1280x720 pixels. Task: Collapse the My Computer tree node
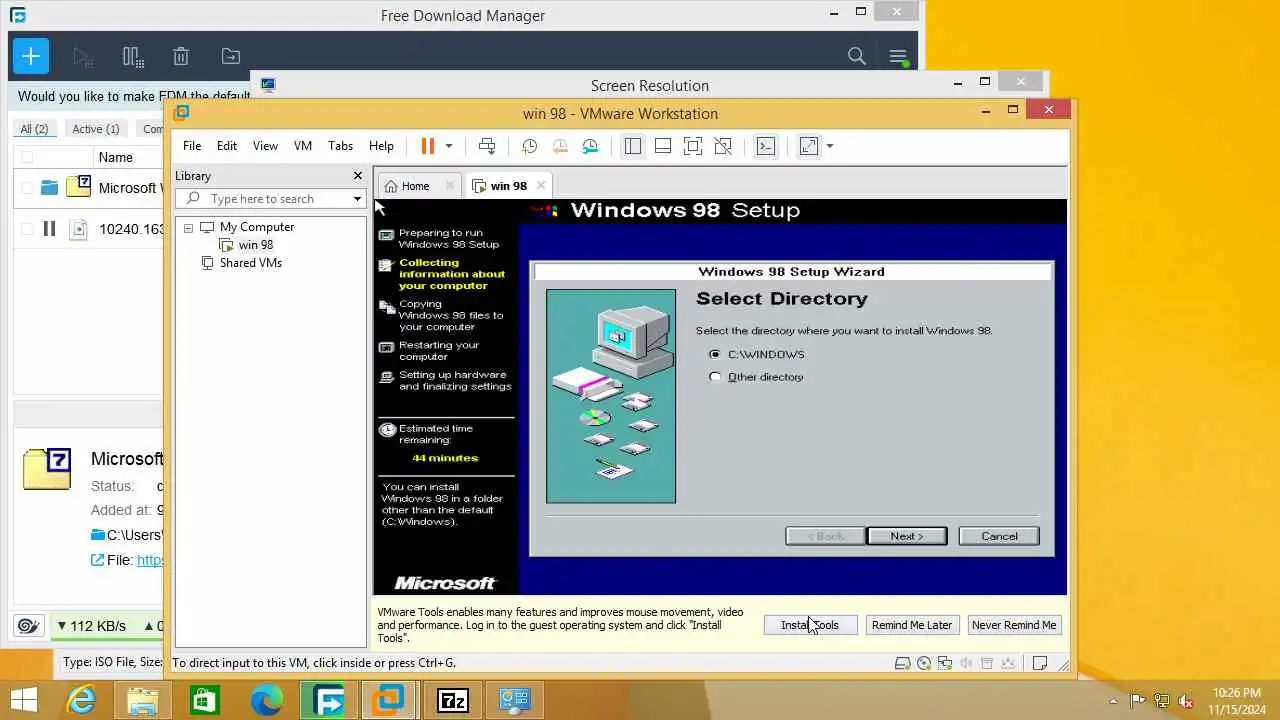click(188, 227)
